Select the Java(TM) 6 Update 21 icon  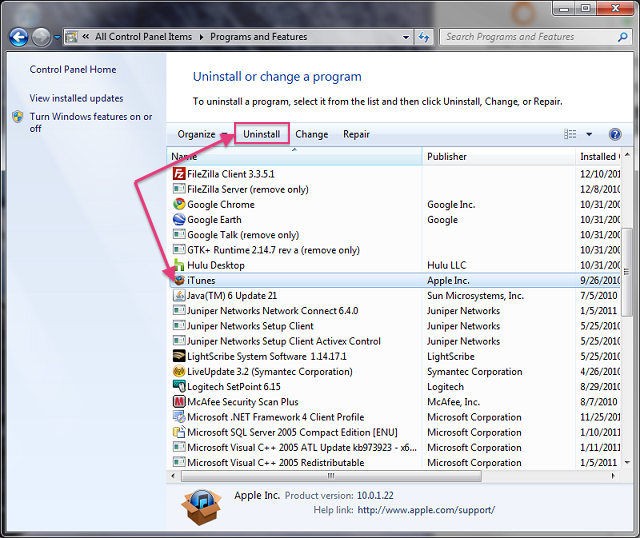[179, 295]
